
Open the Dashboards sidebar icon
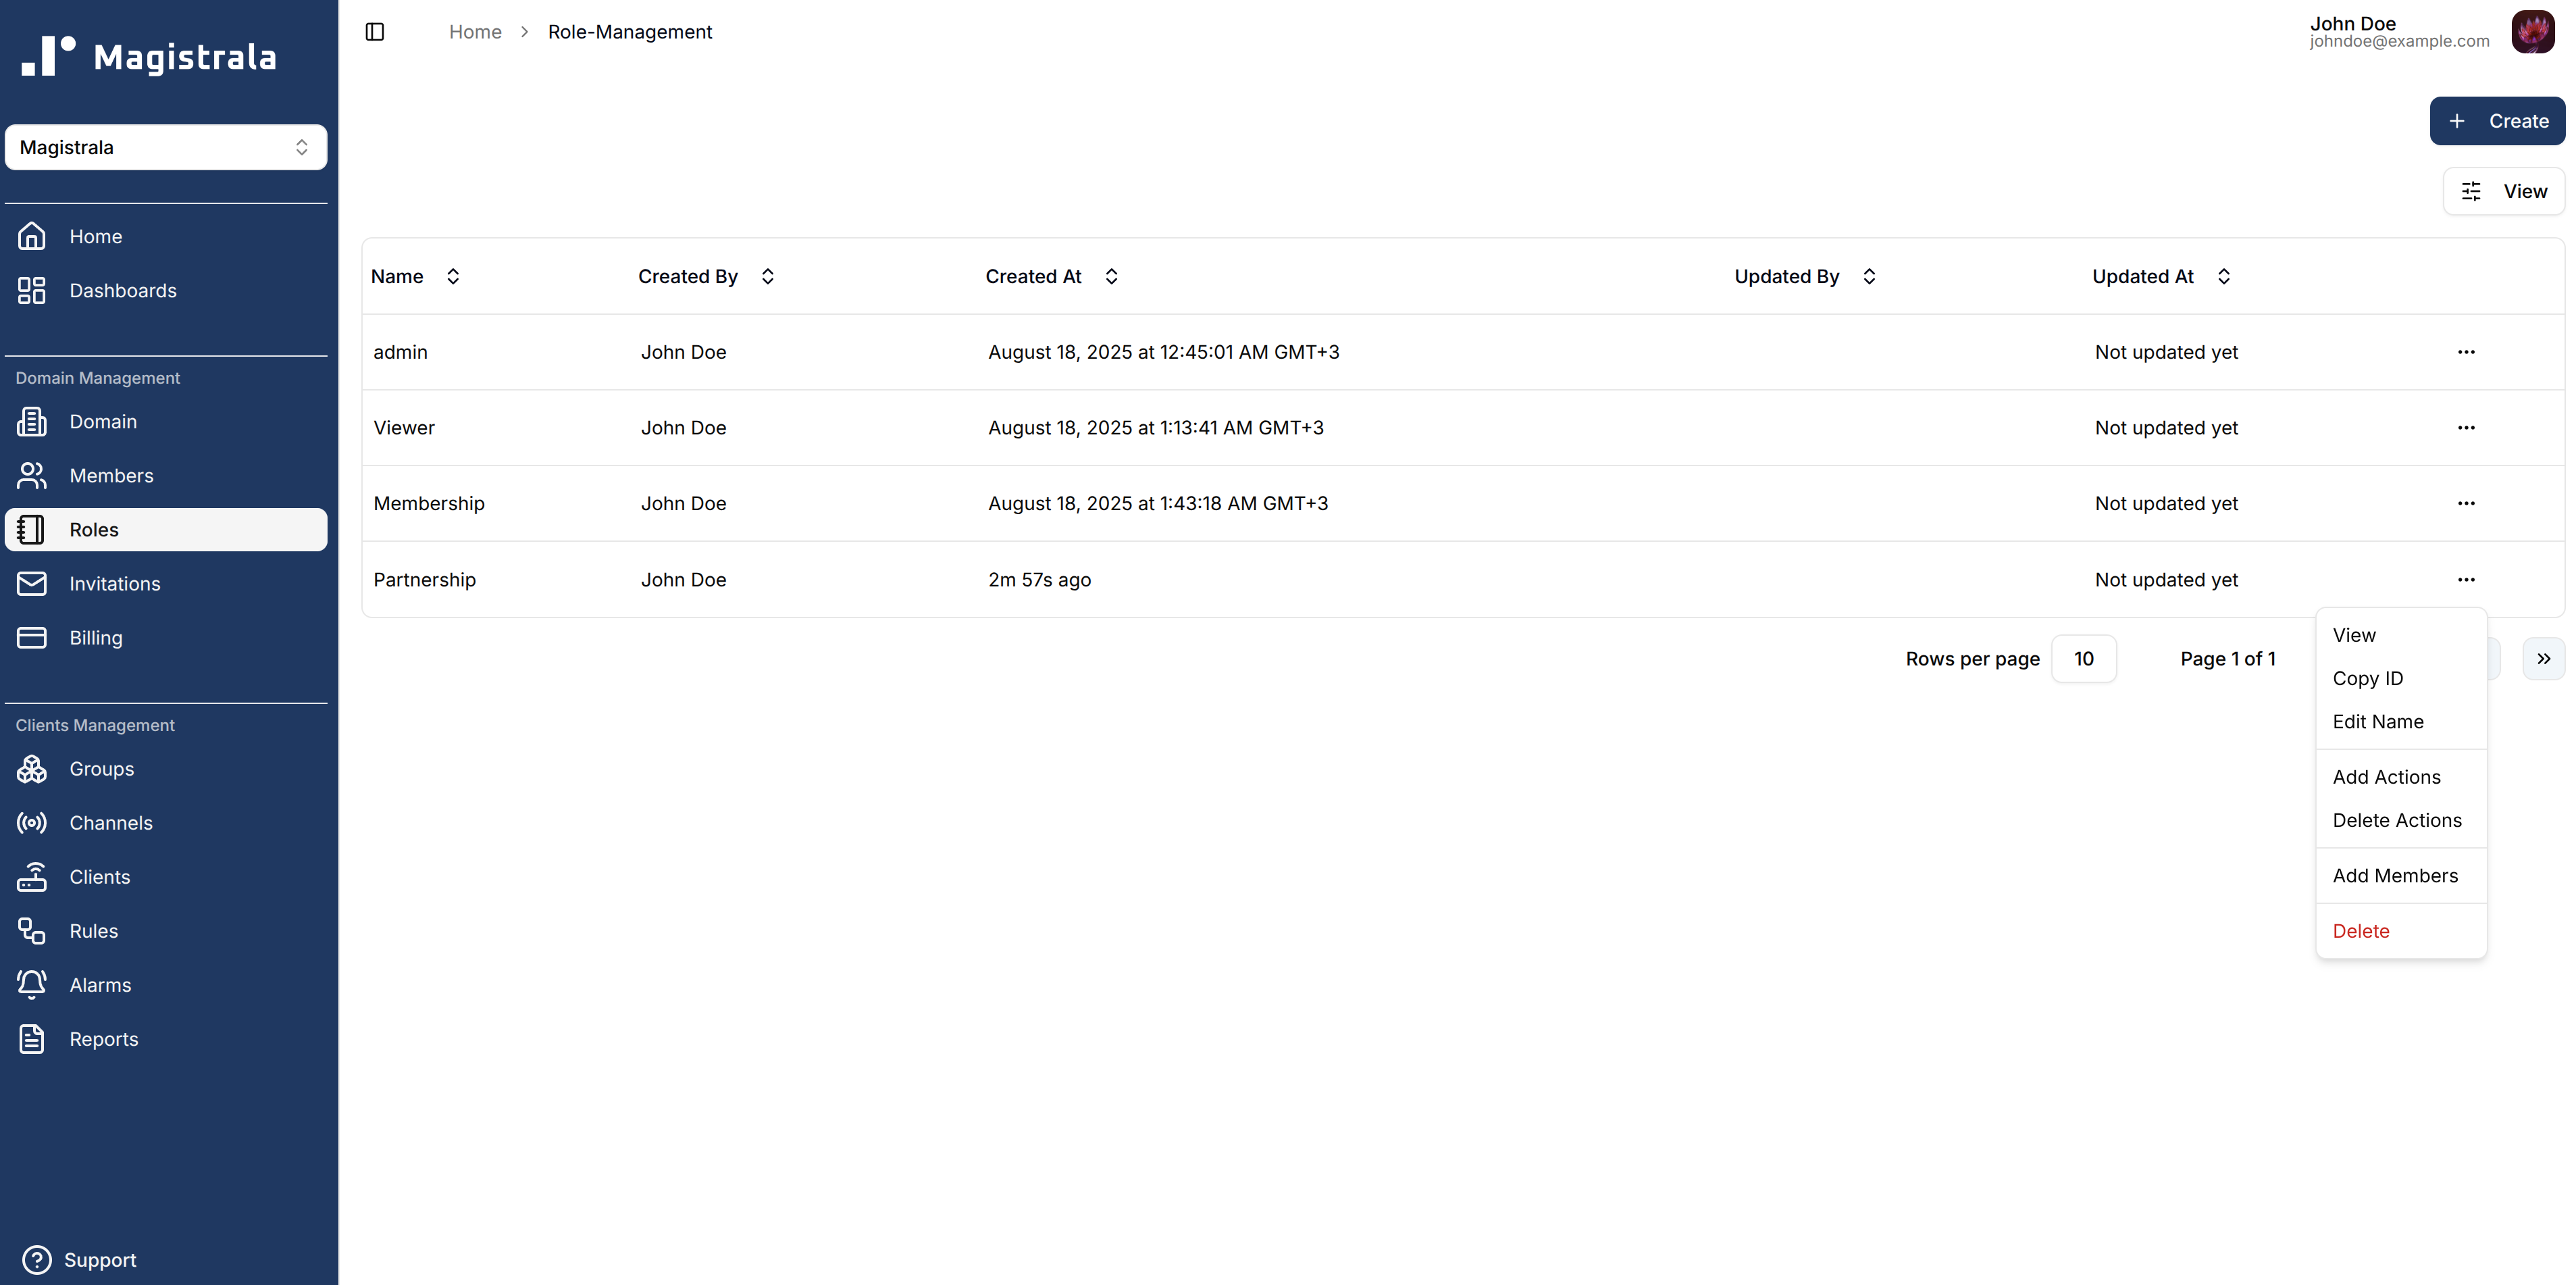32,291
